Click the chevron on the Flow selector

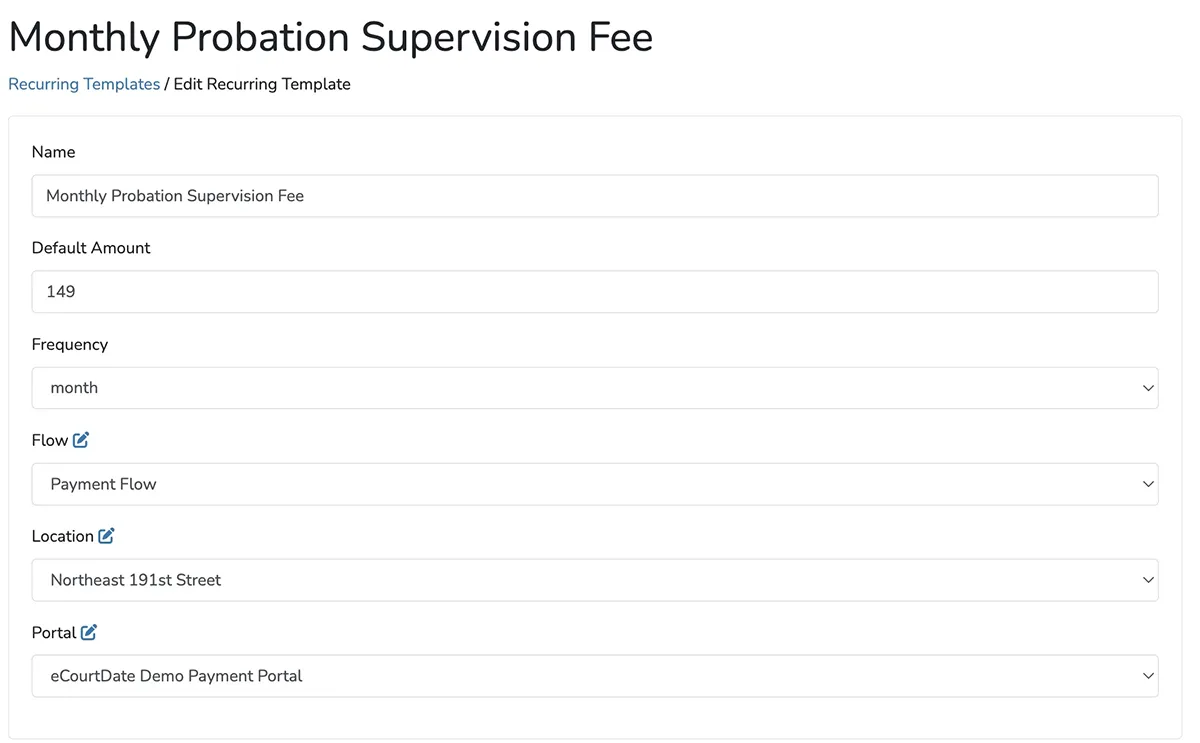coord(1147,483)
